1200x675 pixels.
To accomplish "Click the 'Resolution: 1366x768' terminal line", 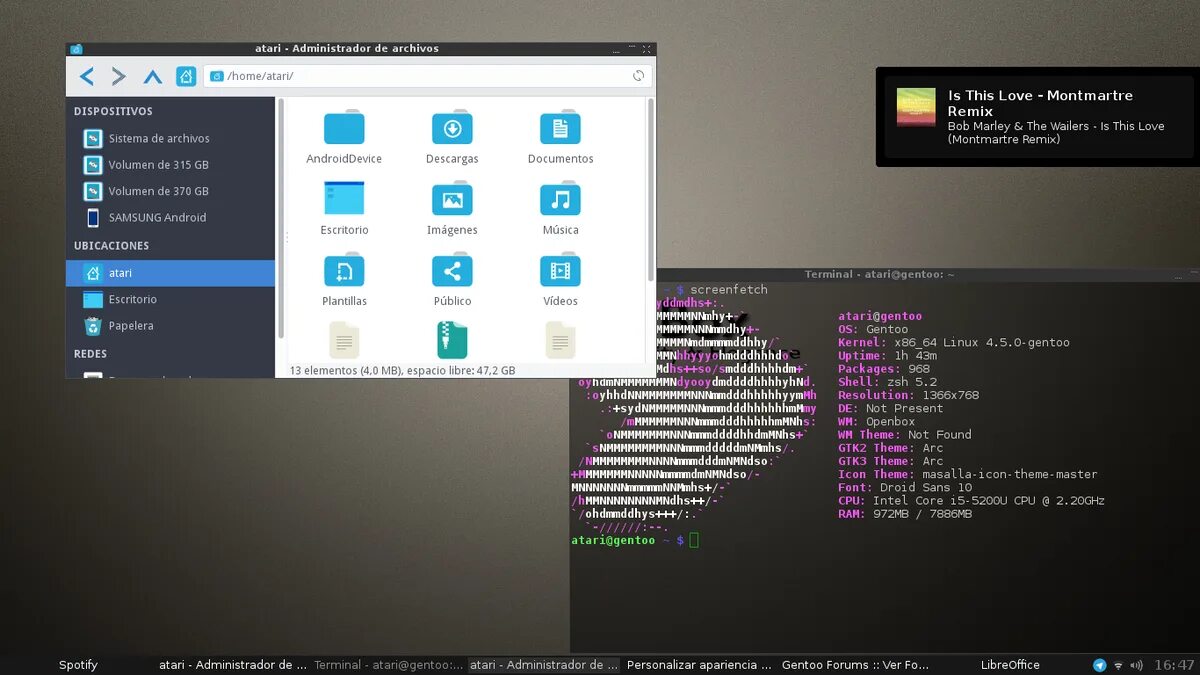I will 908,395.
